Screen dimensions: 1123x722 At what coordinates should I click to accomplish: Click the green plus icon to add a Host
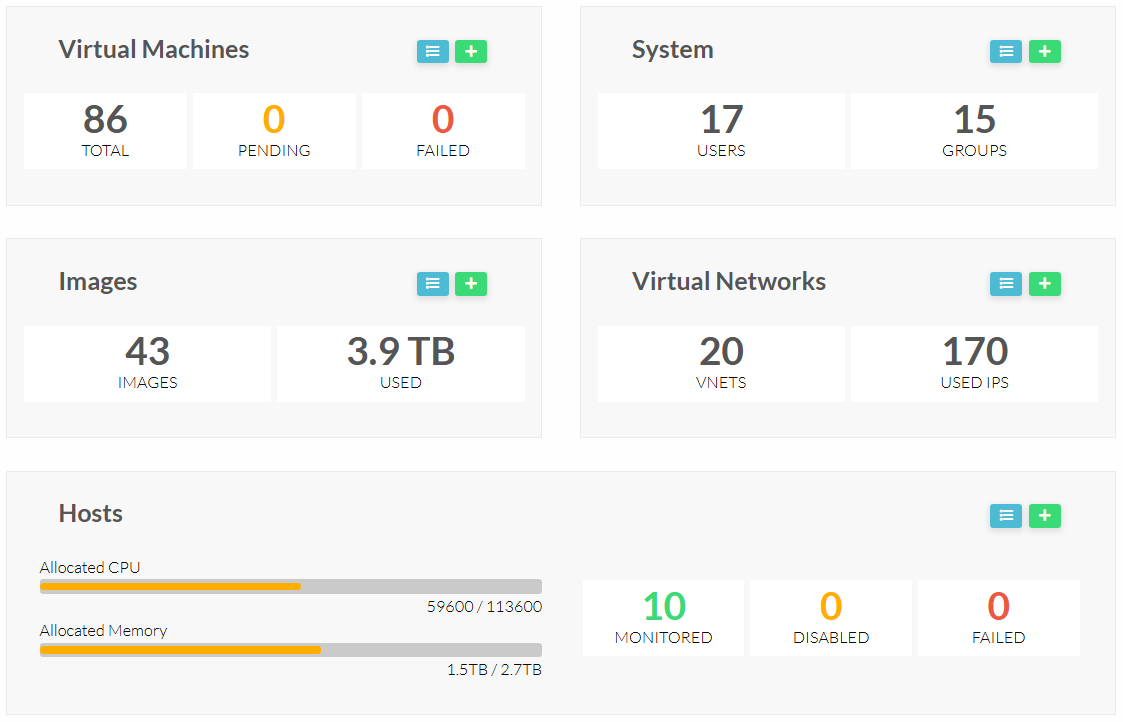(x=1044, y=516)
